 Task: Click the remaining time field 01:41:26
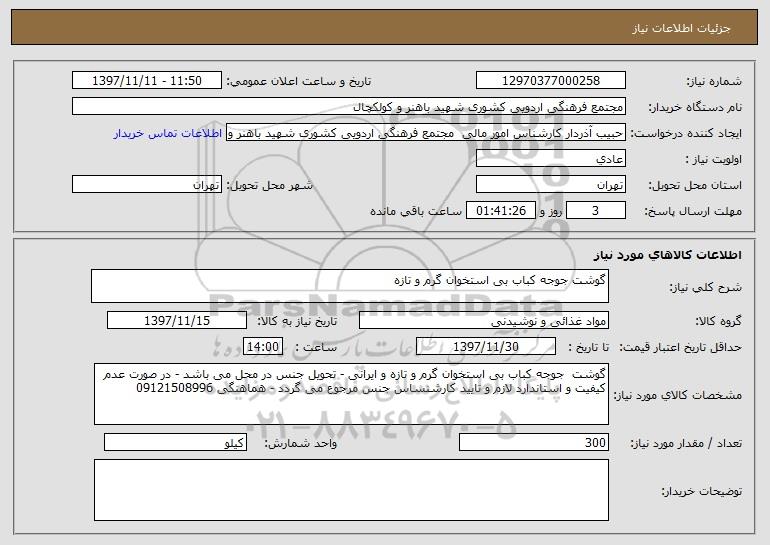(x=500, y=211)
